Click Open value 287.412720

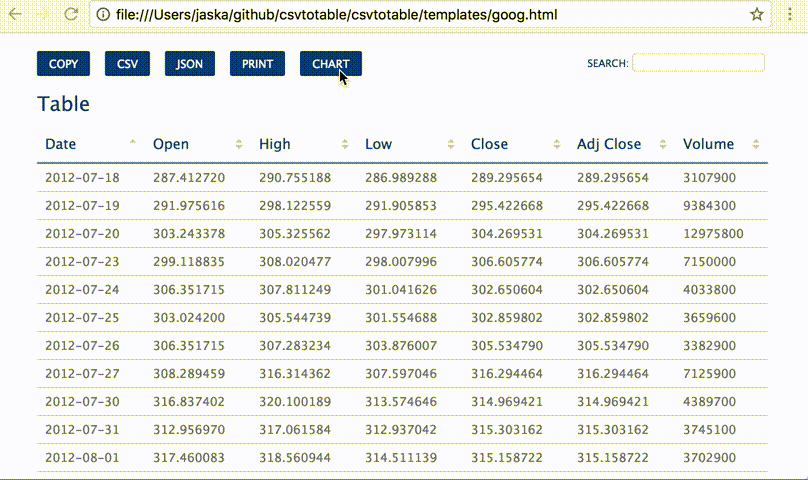[x=189, y=177]
